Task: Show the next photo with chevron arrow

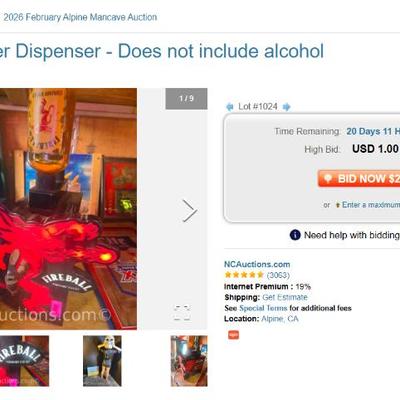Action: pyautogui.click(x=190, y=211)
